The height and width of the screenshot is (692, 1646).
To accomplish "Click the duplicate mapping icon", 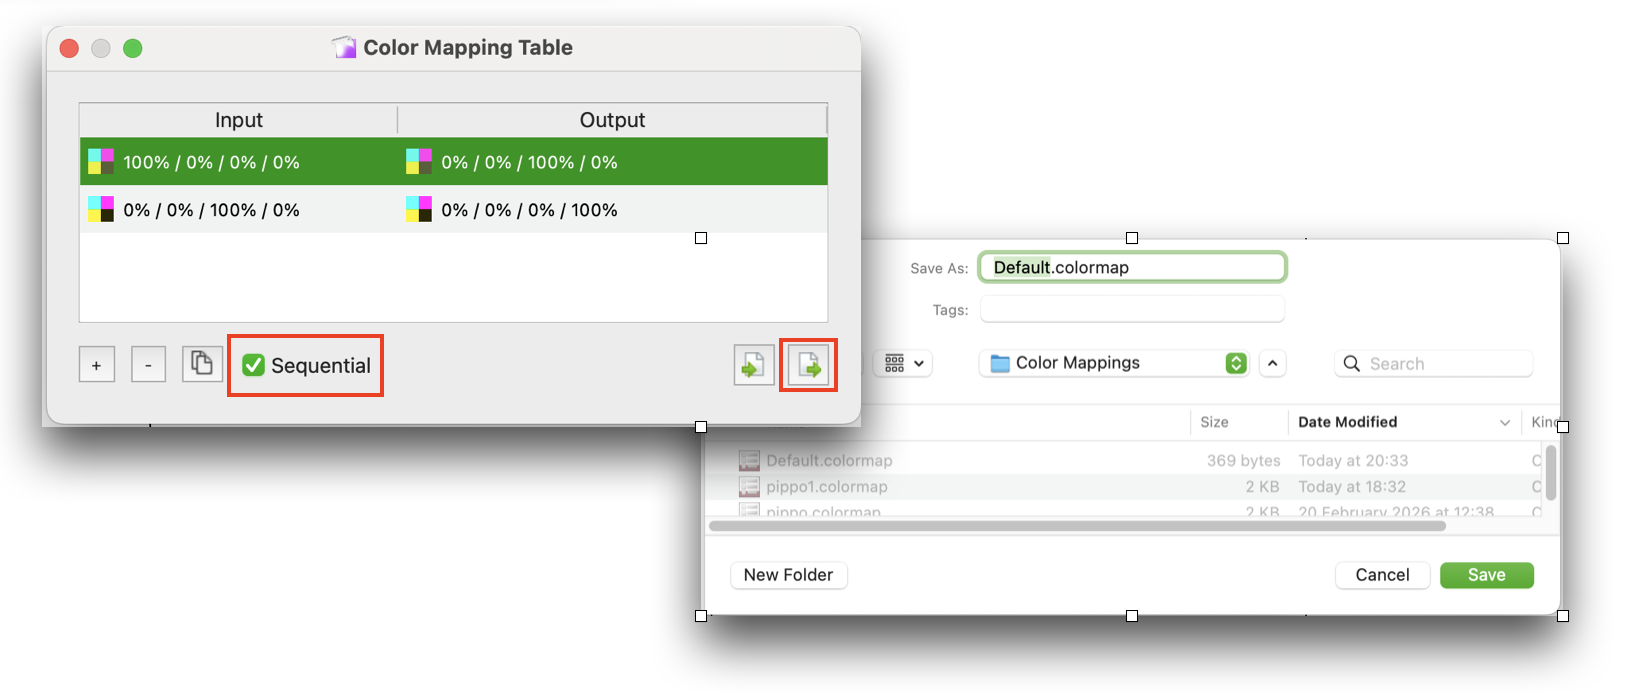I will click(202, 364).
